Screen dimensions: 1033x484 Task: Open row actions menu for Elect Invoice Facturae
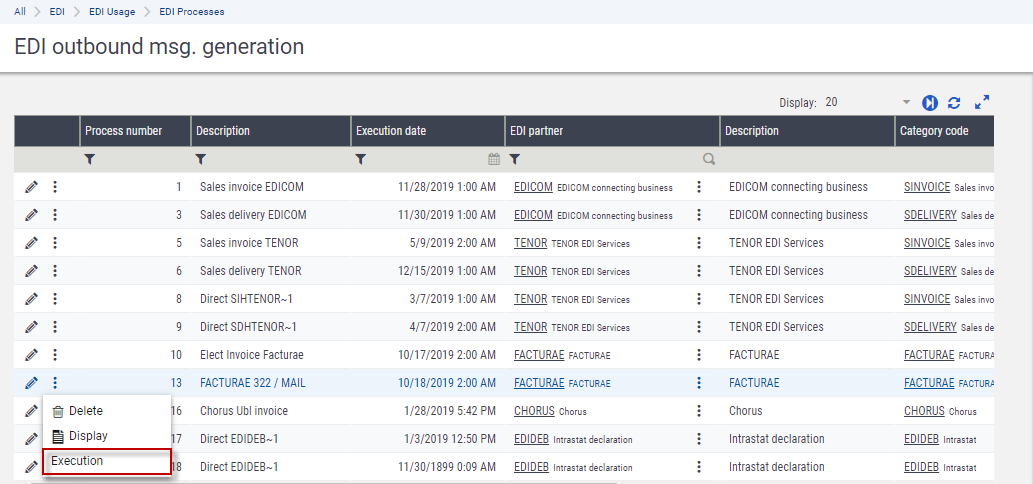tap(55, 355)
